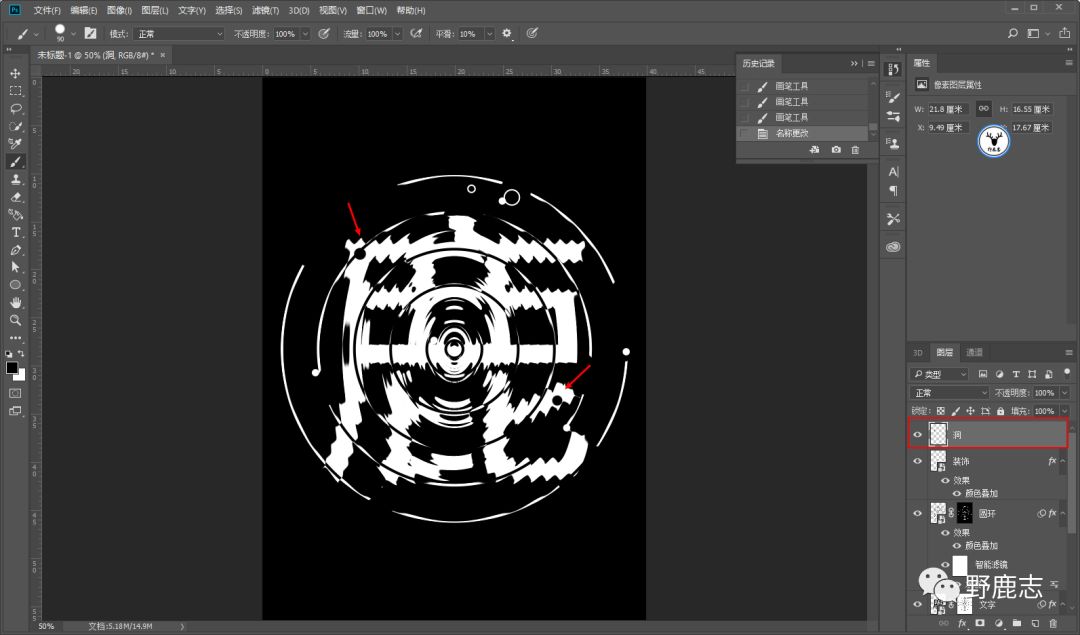
Task: Select the Quick Selection tool
Action: [15, 126]
